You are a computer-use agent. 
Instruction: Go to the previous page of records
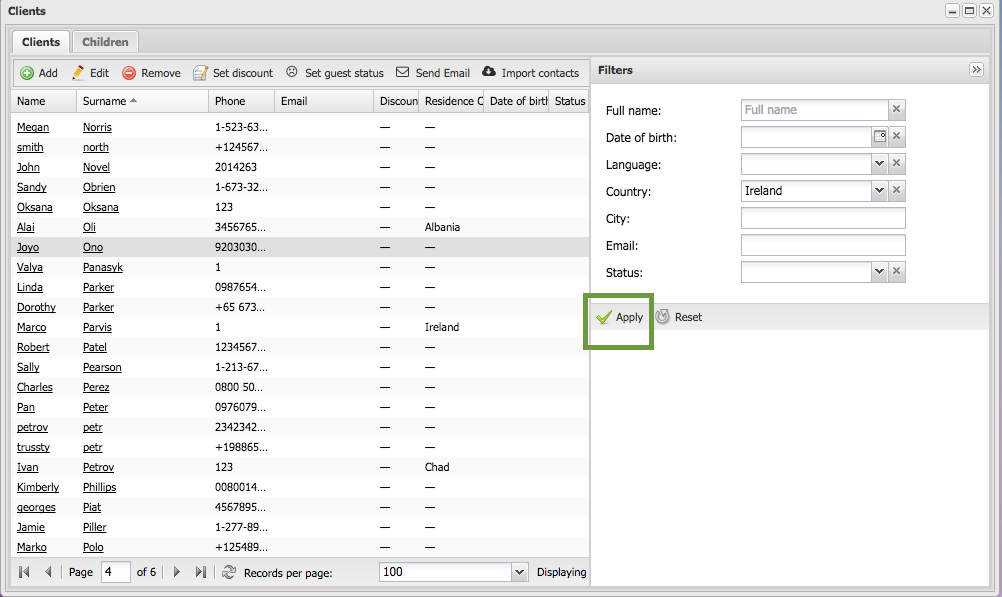(48, 572)
